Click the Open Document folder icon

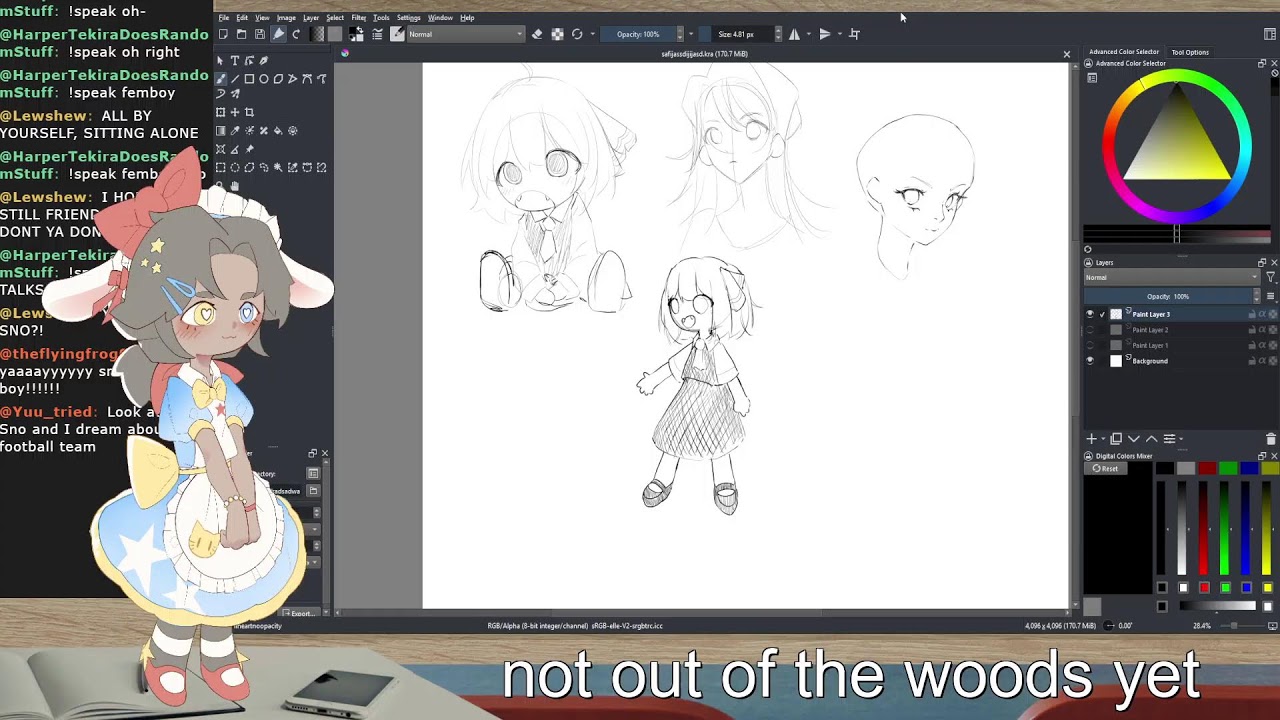(x=241, y=34)
